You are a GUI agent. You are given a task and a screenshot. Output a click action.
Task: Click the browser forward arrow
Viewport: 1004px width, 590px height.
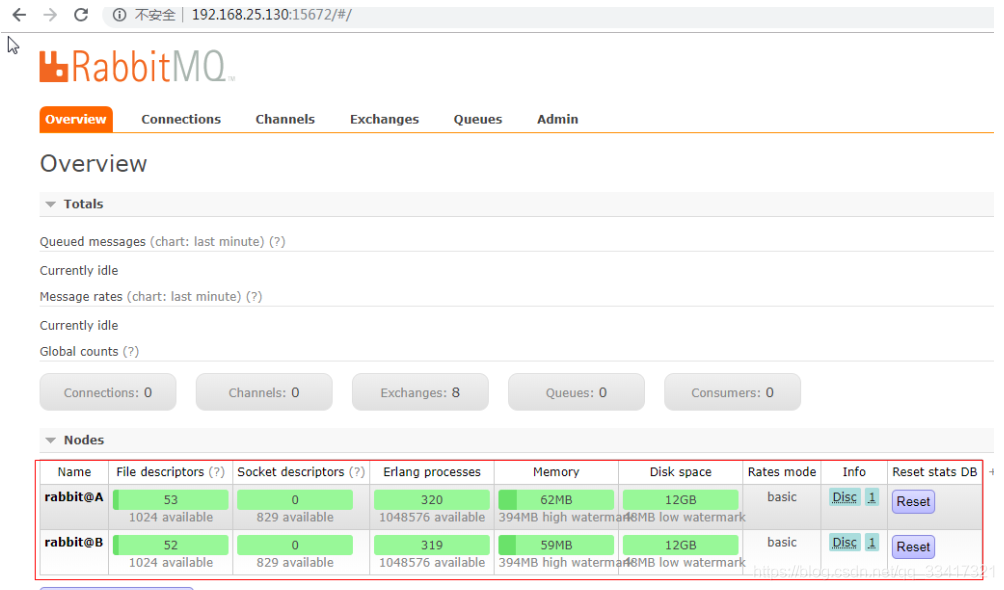(x=50, y=15)
